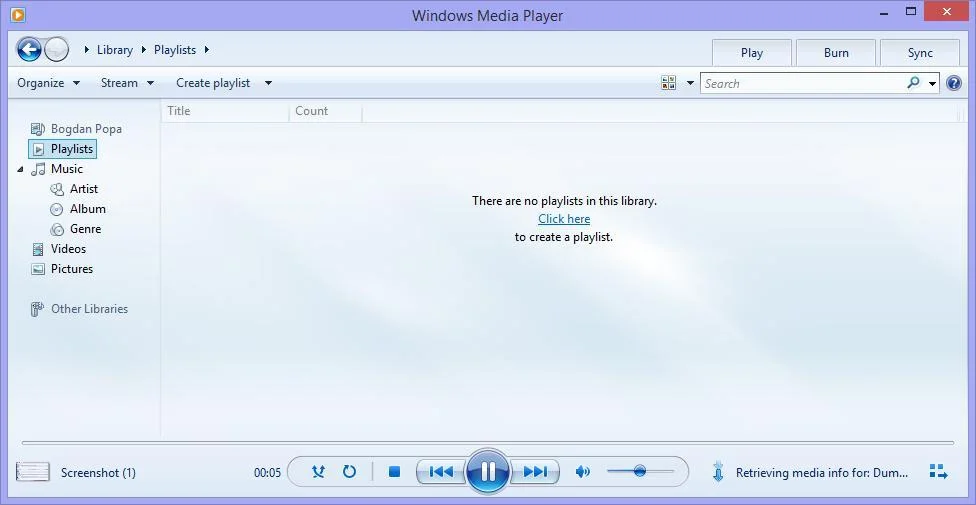Mute the volume via the speaker icon
This screenshot has height=505, width=976.
pyautogui.click(x=583, y=472)
